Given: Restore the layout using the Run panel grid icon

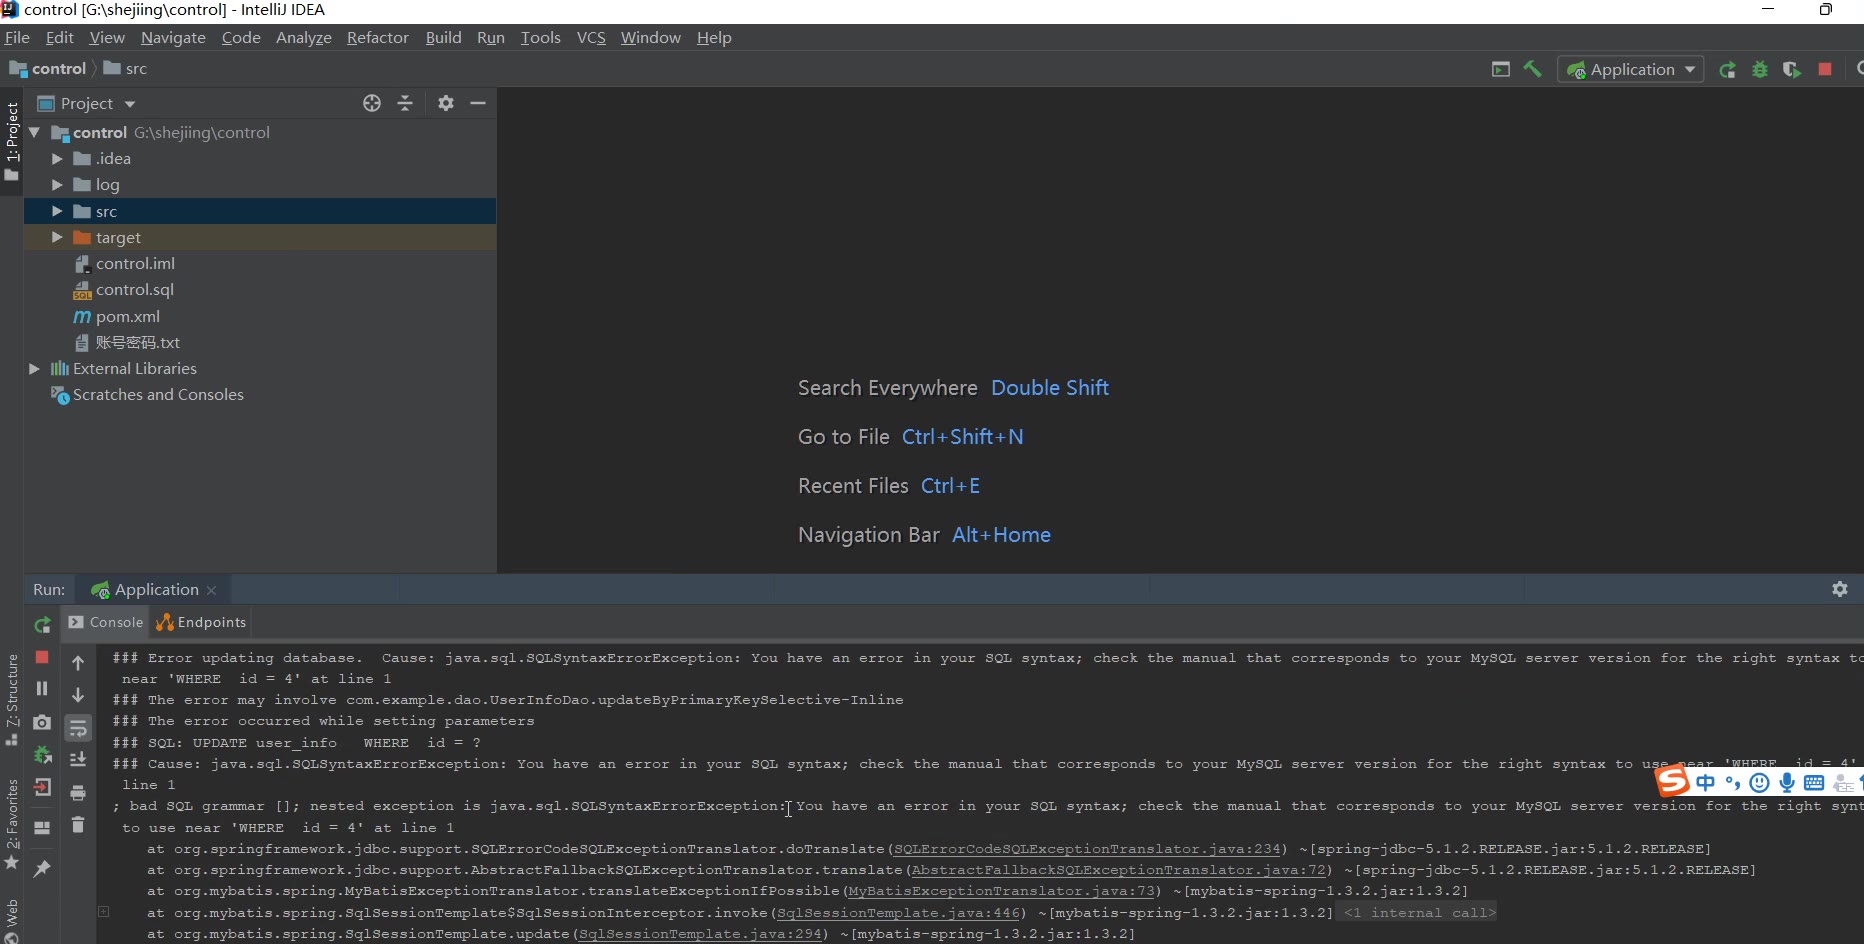Looking at the screenshot, I should pyautogui.click(x=42, y=828).
